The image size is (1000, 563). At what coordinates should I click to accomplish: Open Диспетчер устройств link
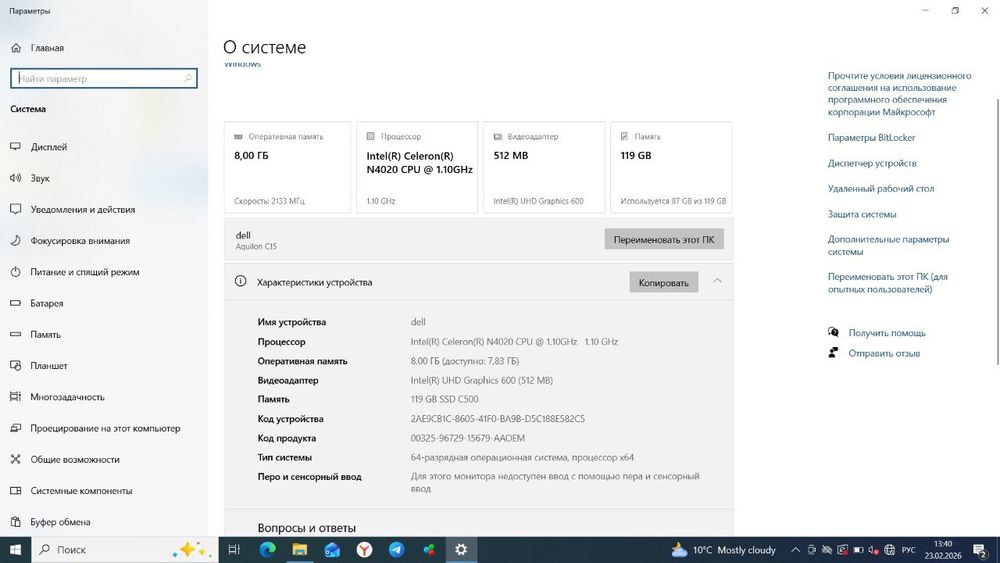(x=872, y=163)
